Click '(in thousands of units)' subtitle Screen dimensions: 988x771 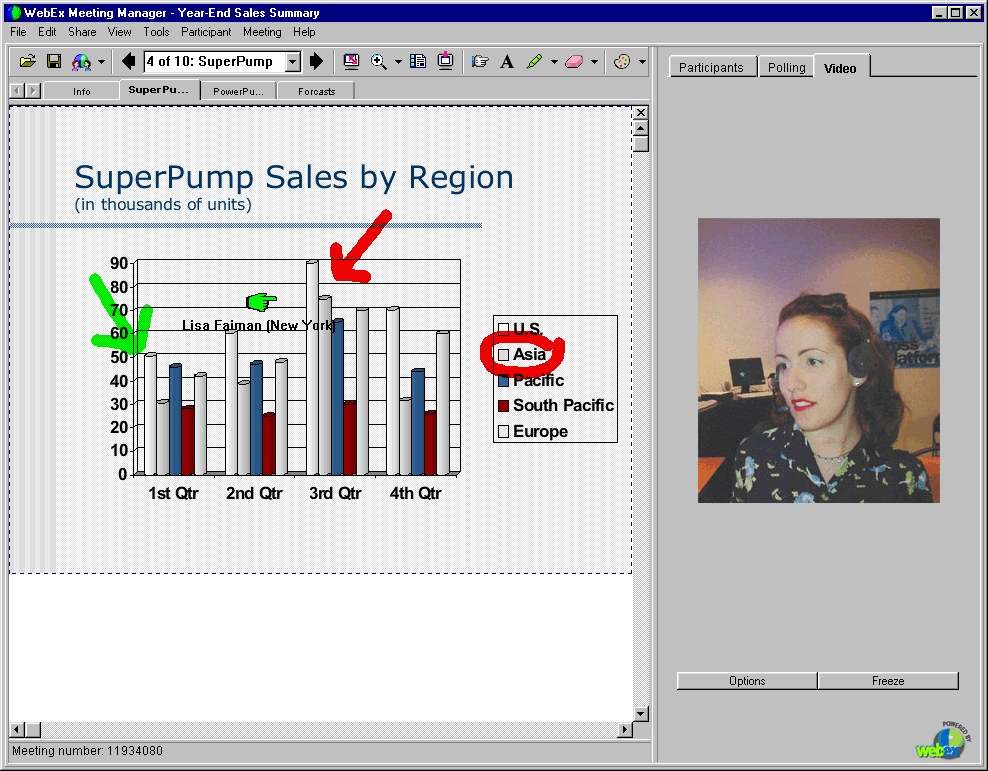pos(163,205)
